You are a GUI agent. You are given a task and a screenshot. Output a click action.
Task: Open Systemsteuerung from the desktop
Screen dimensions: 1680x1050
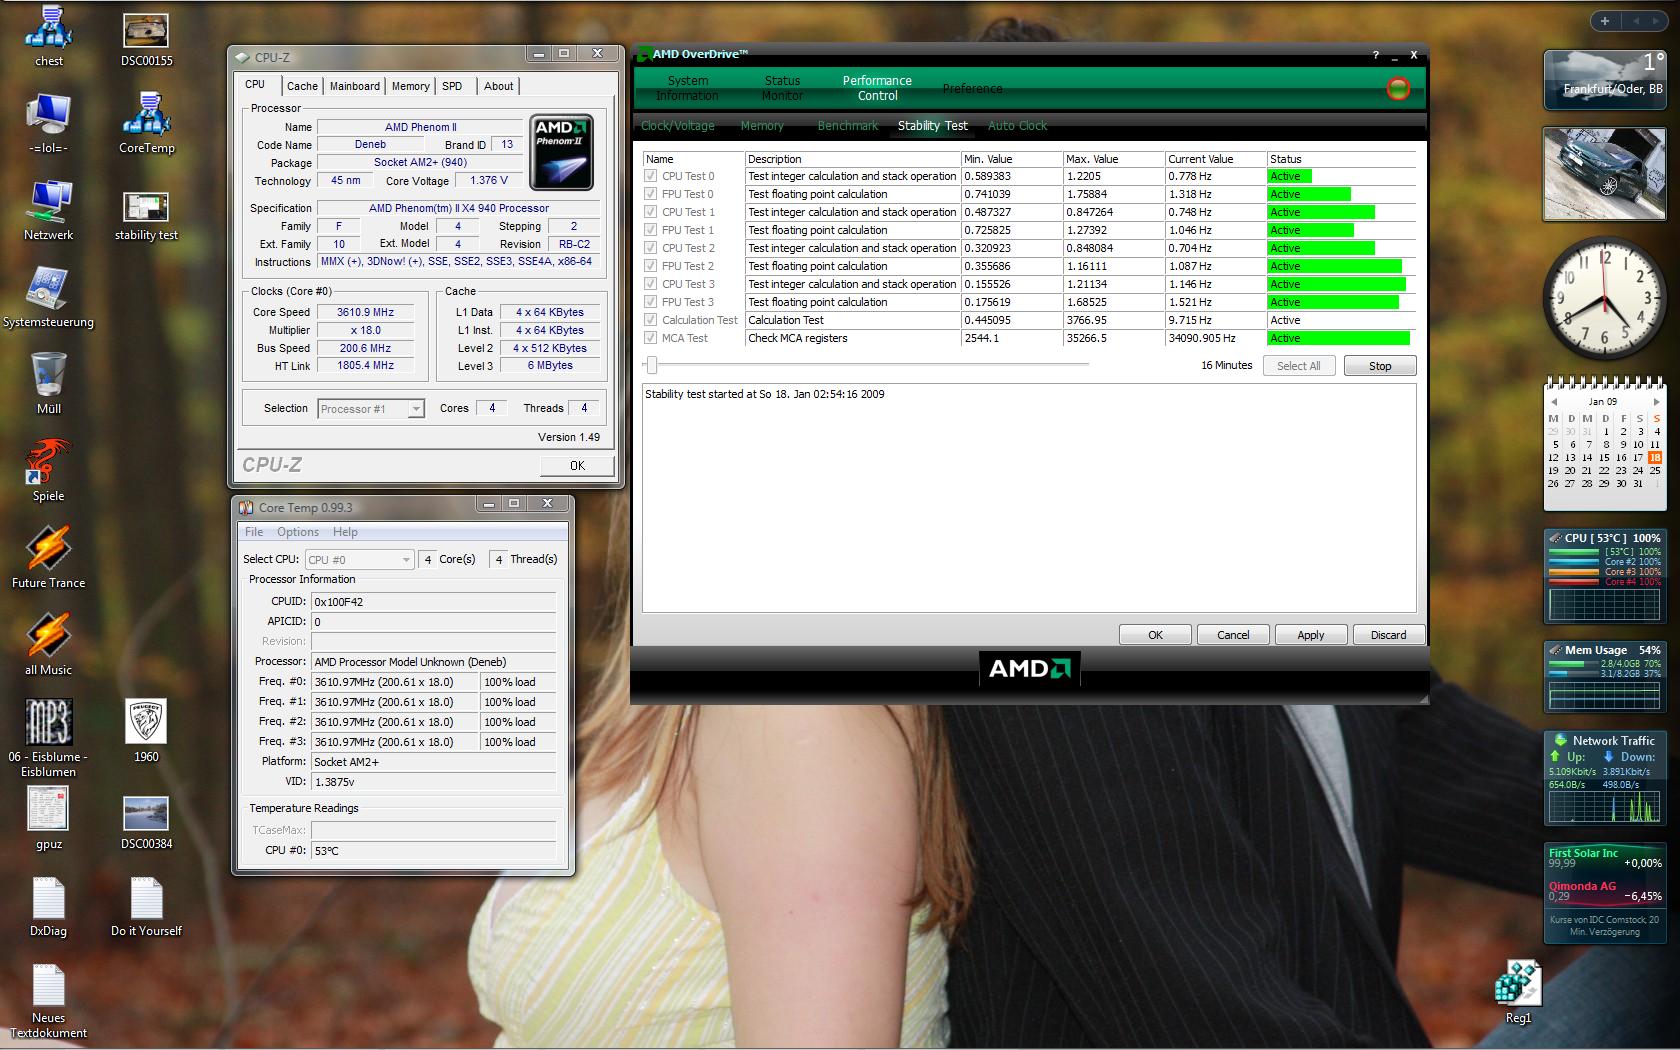tap(48, 297)
